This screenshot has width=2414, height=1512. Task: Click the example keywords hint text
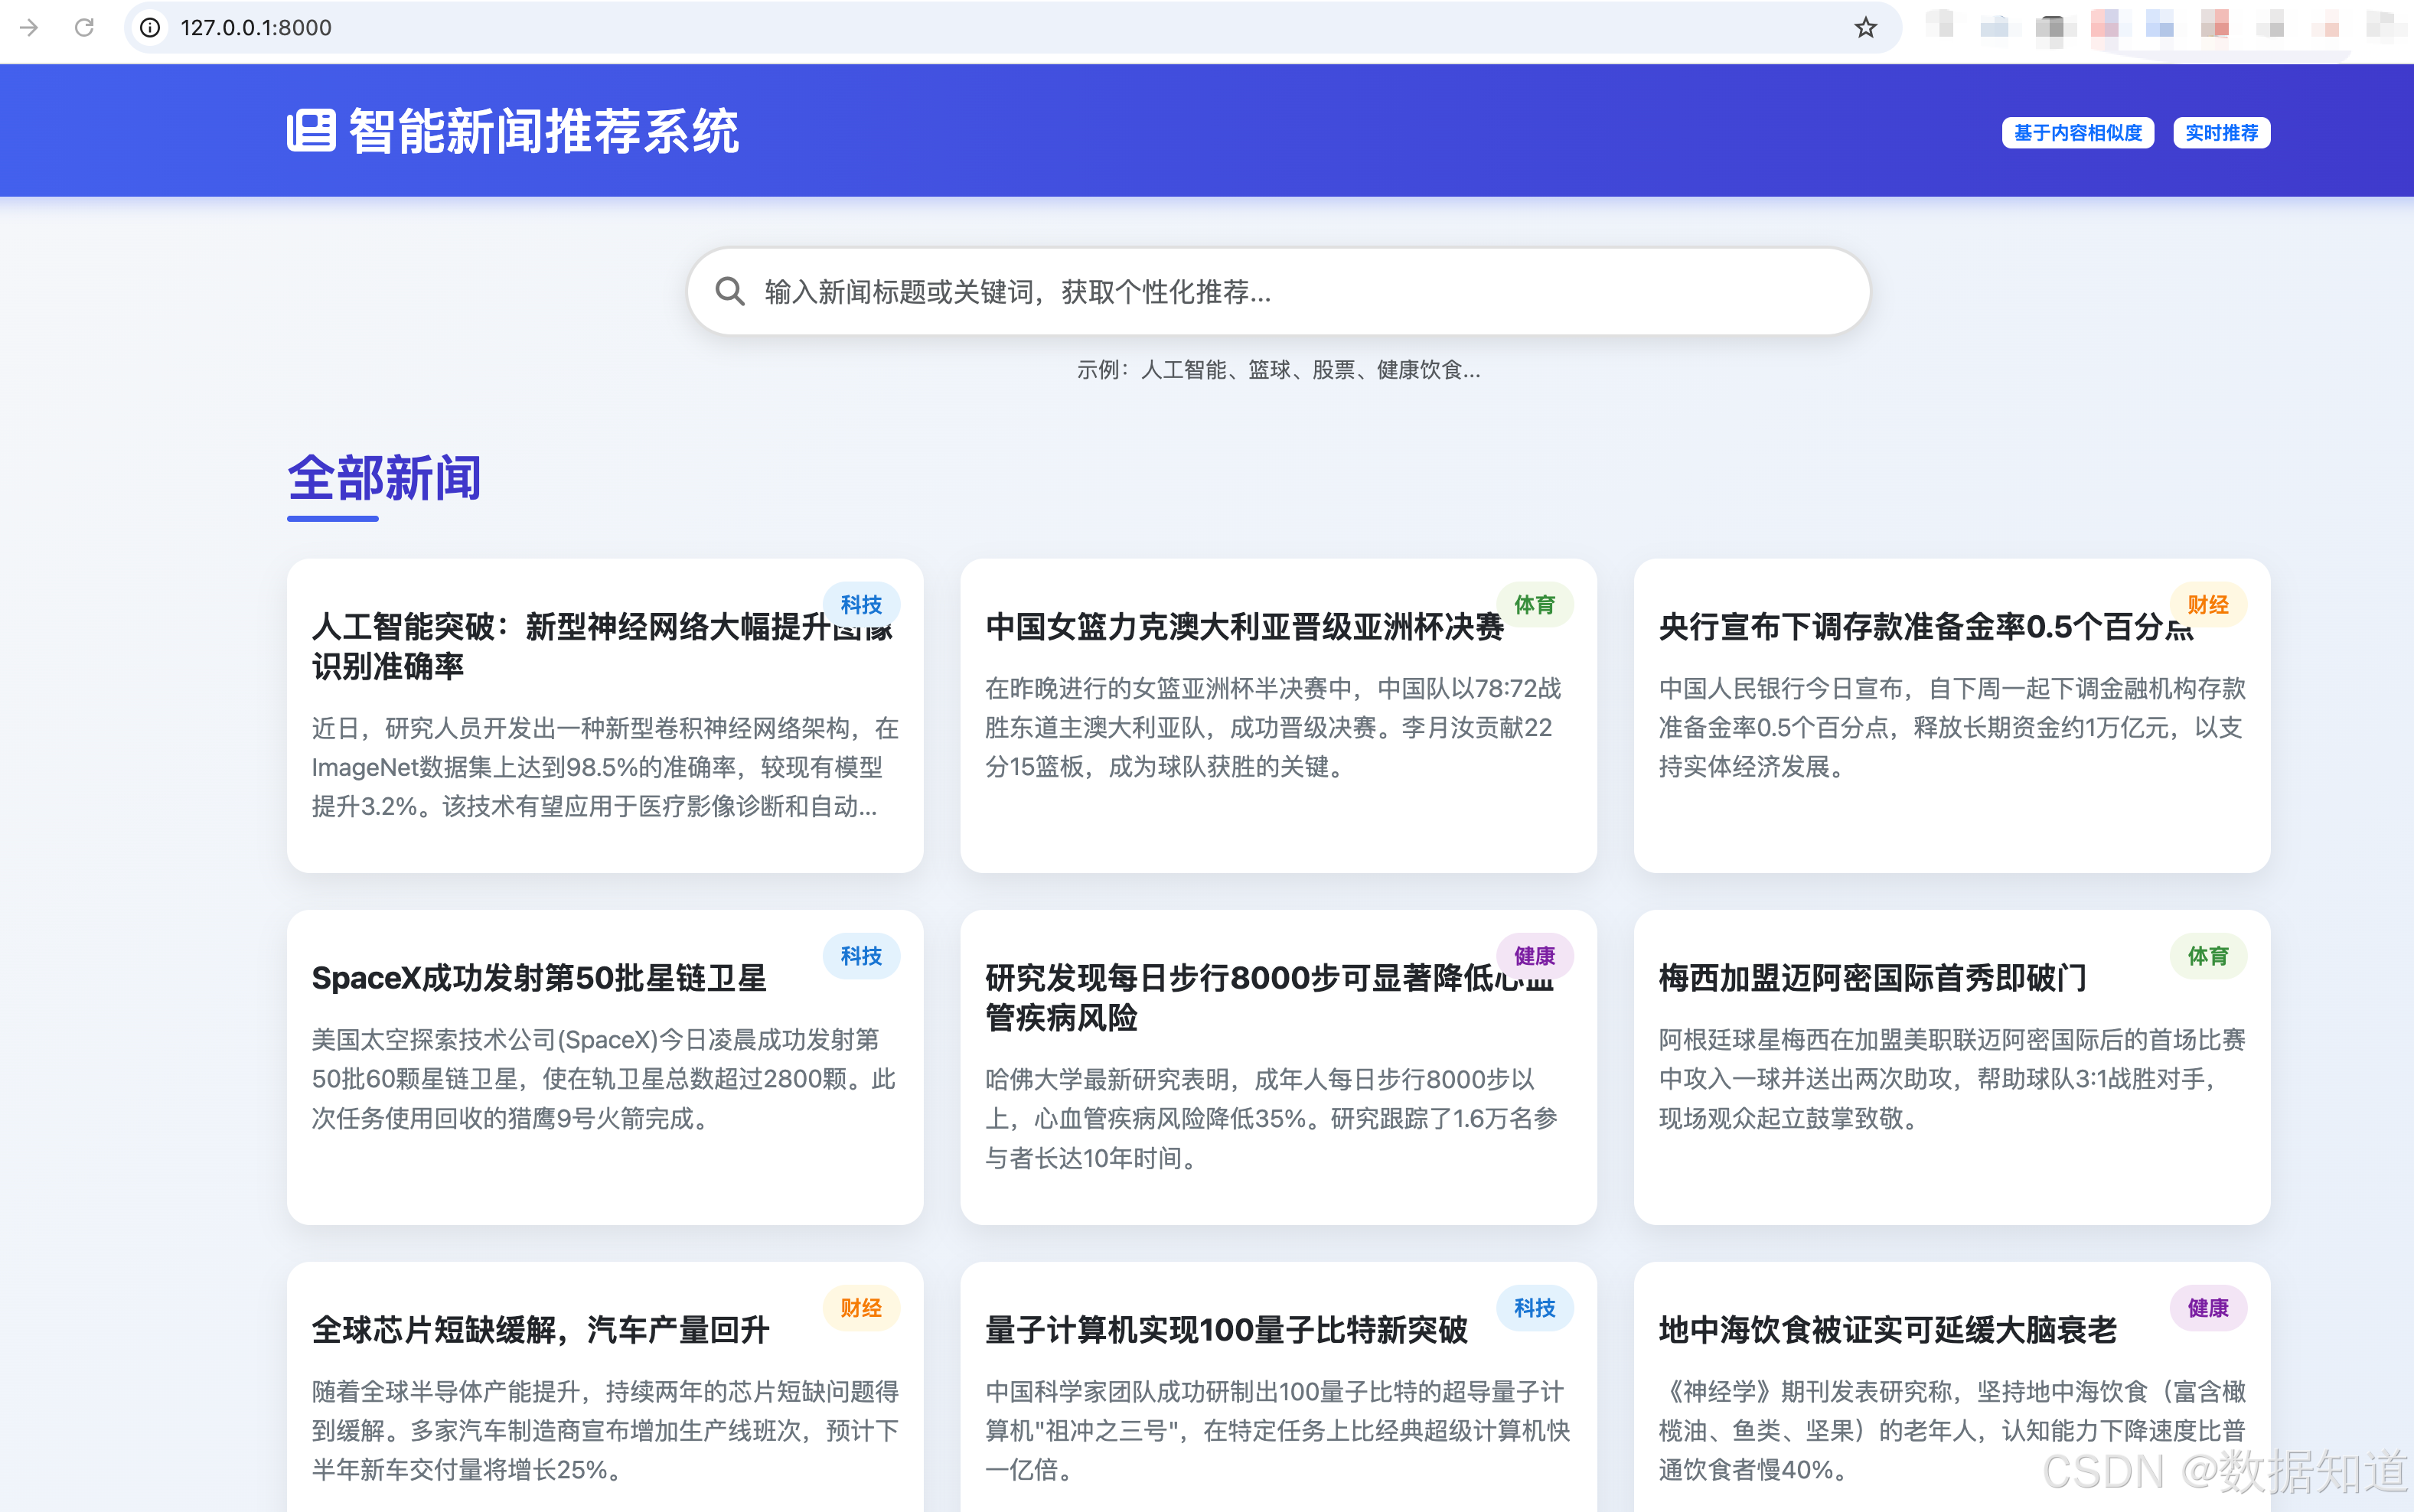click(1278, 369)
